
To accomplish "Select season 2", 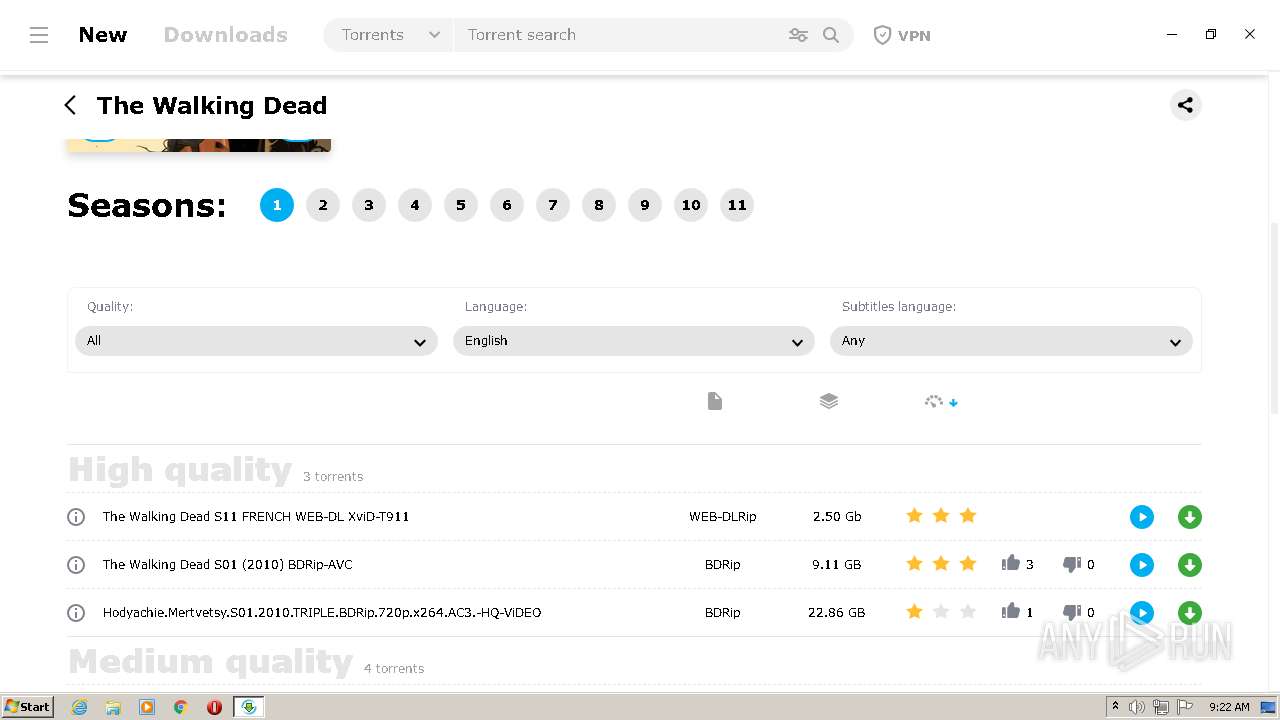I will click(323, 205).
